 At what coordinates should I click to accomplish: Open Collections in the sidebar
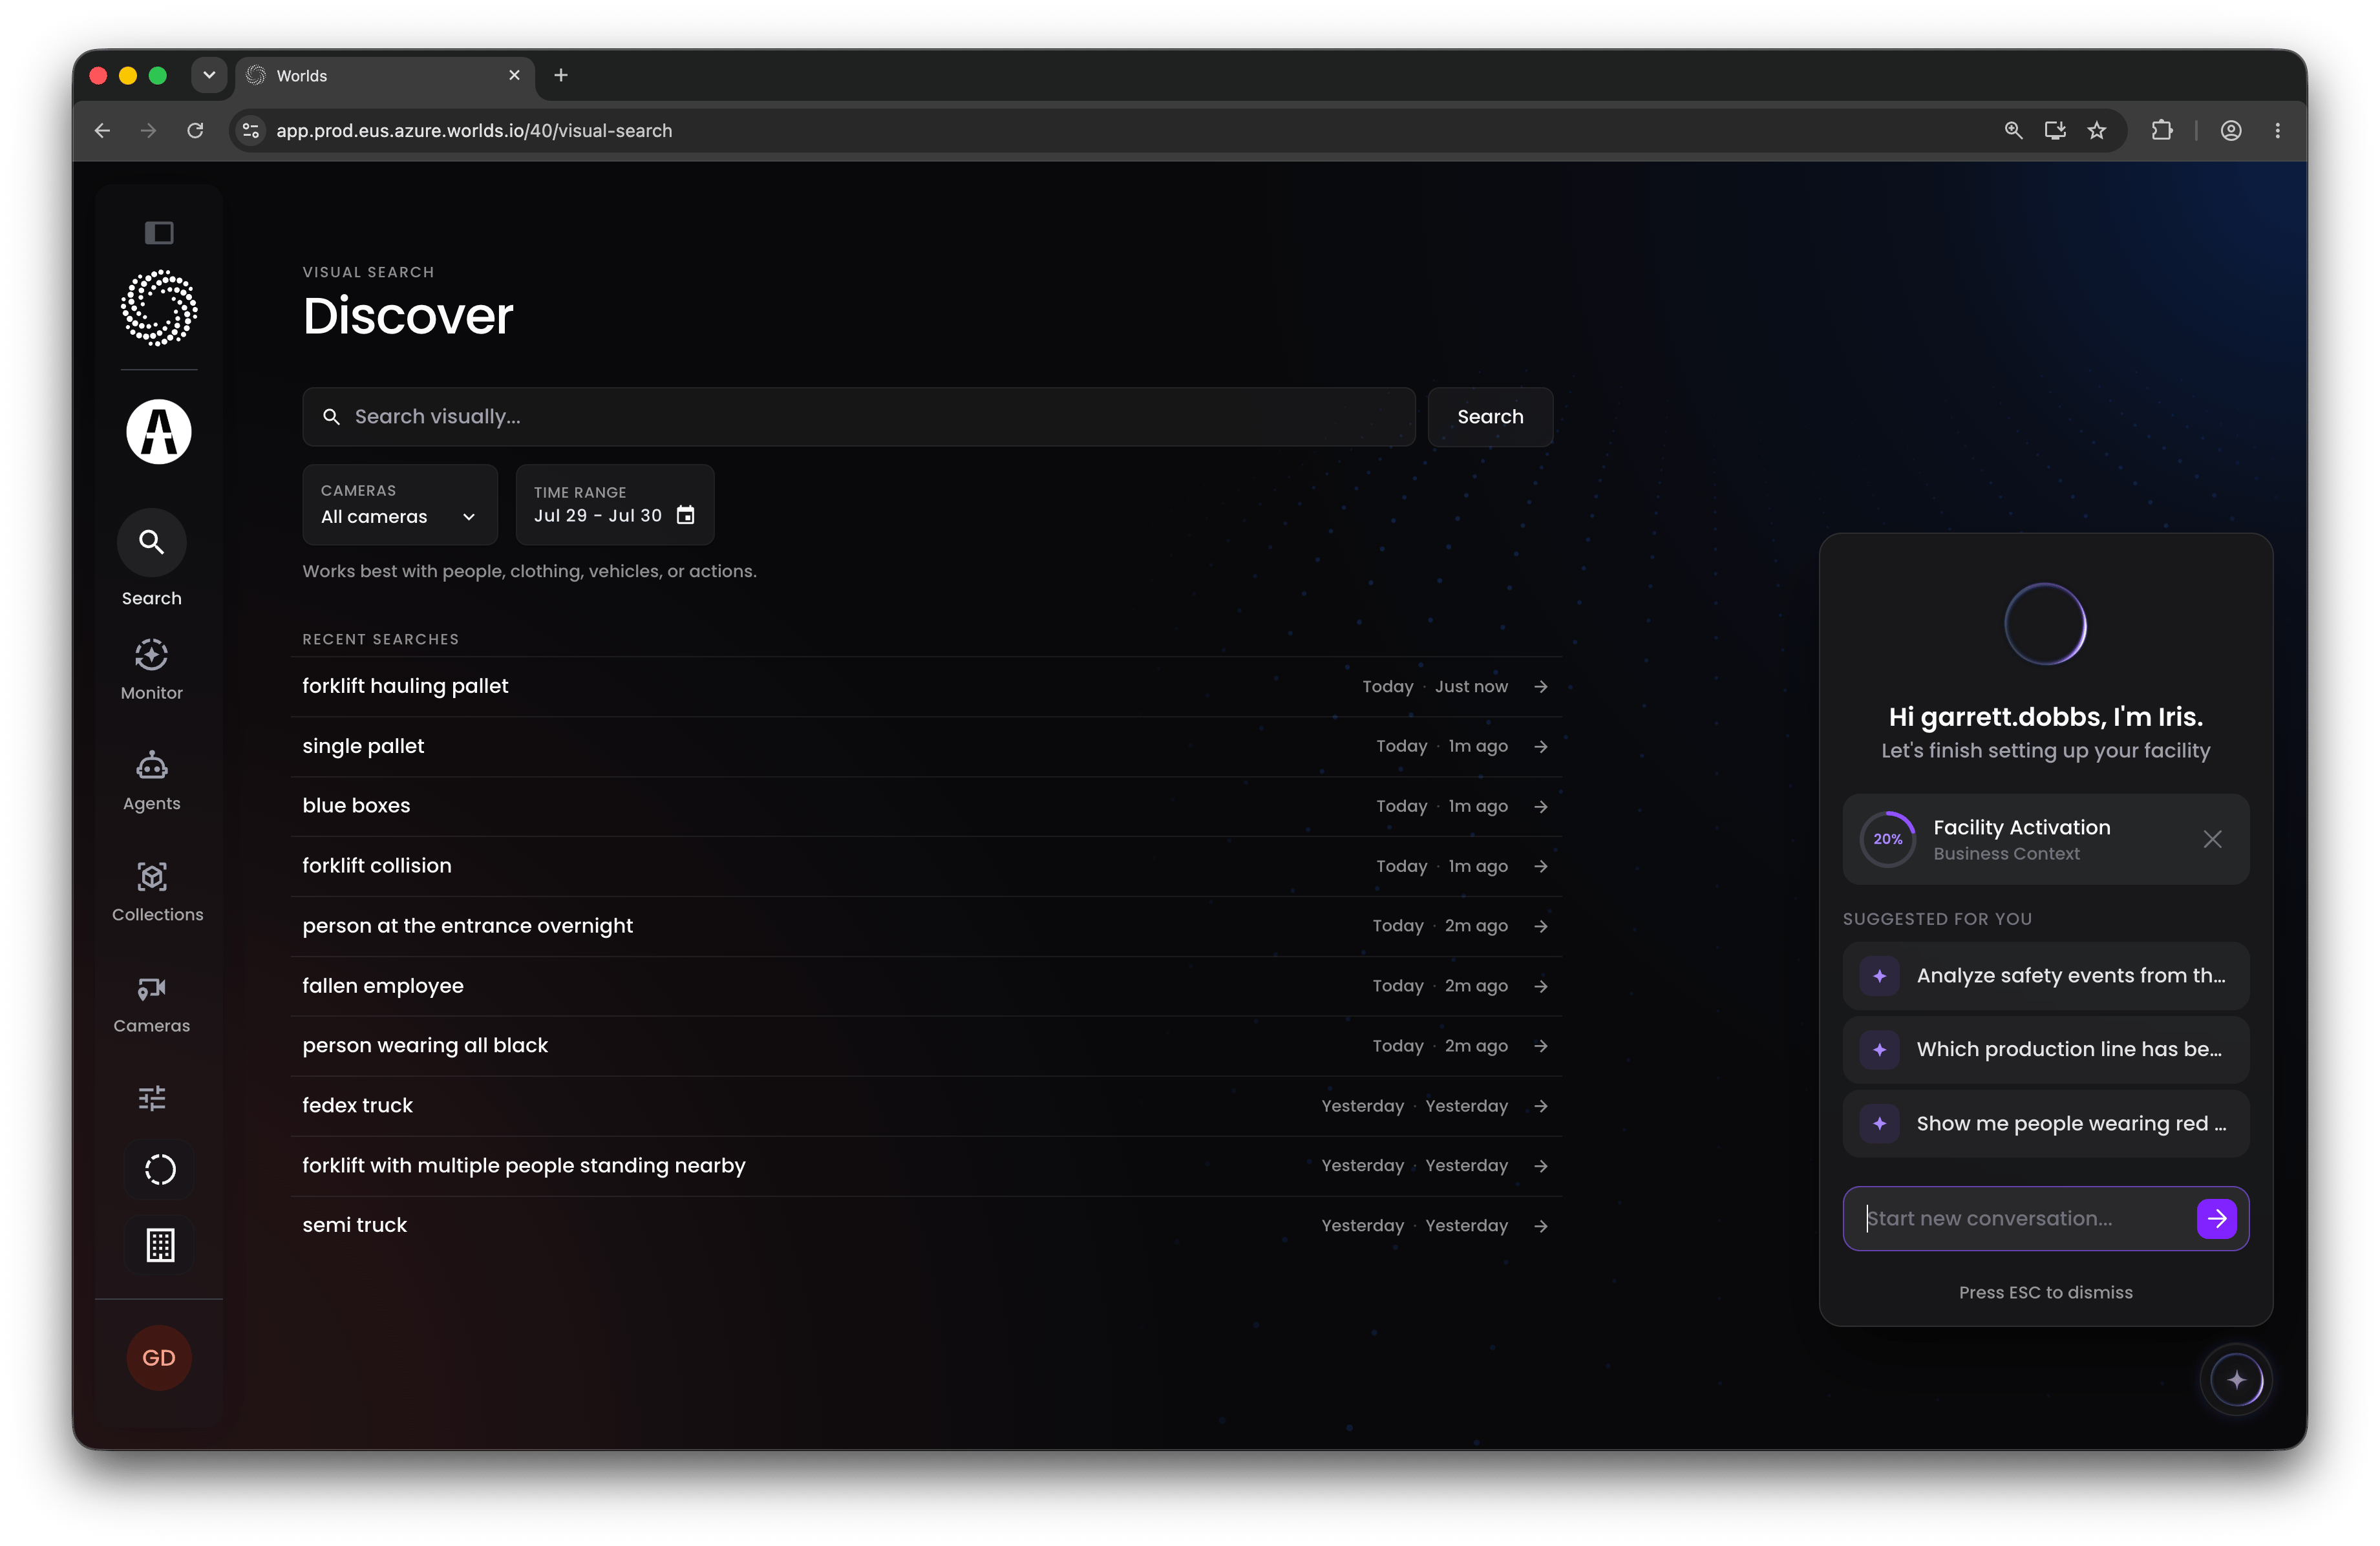pos(157,892)
